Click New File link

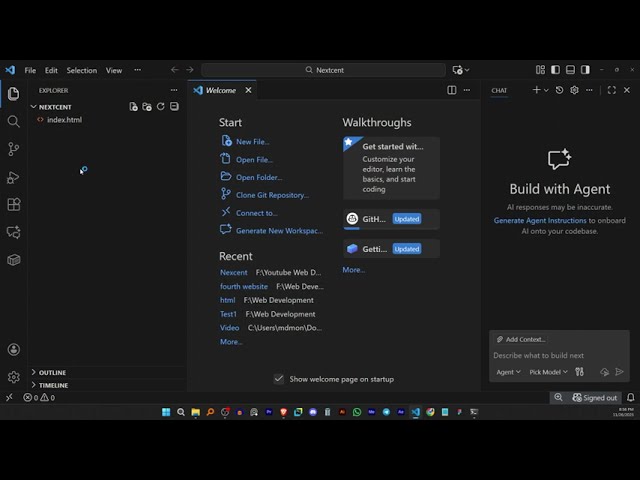pos(253,142)
